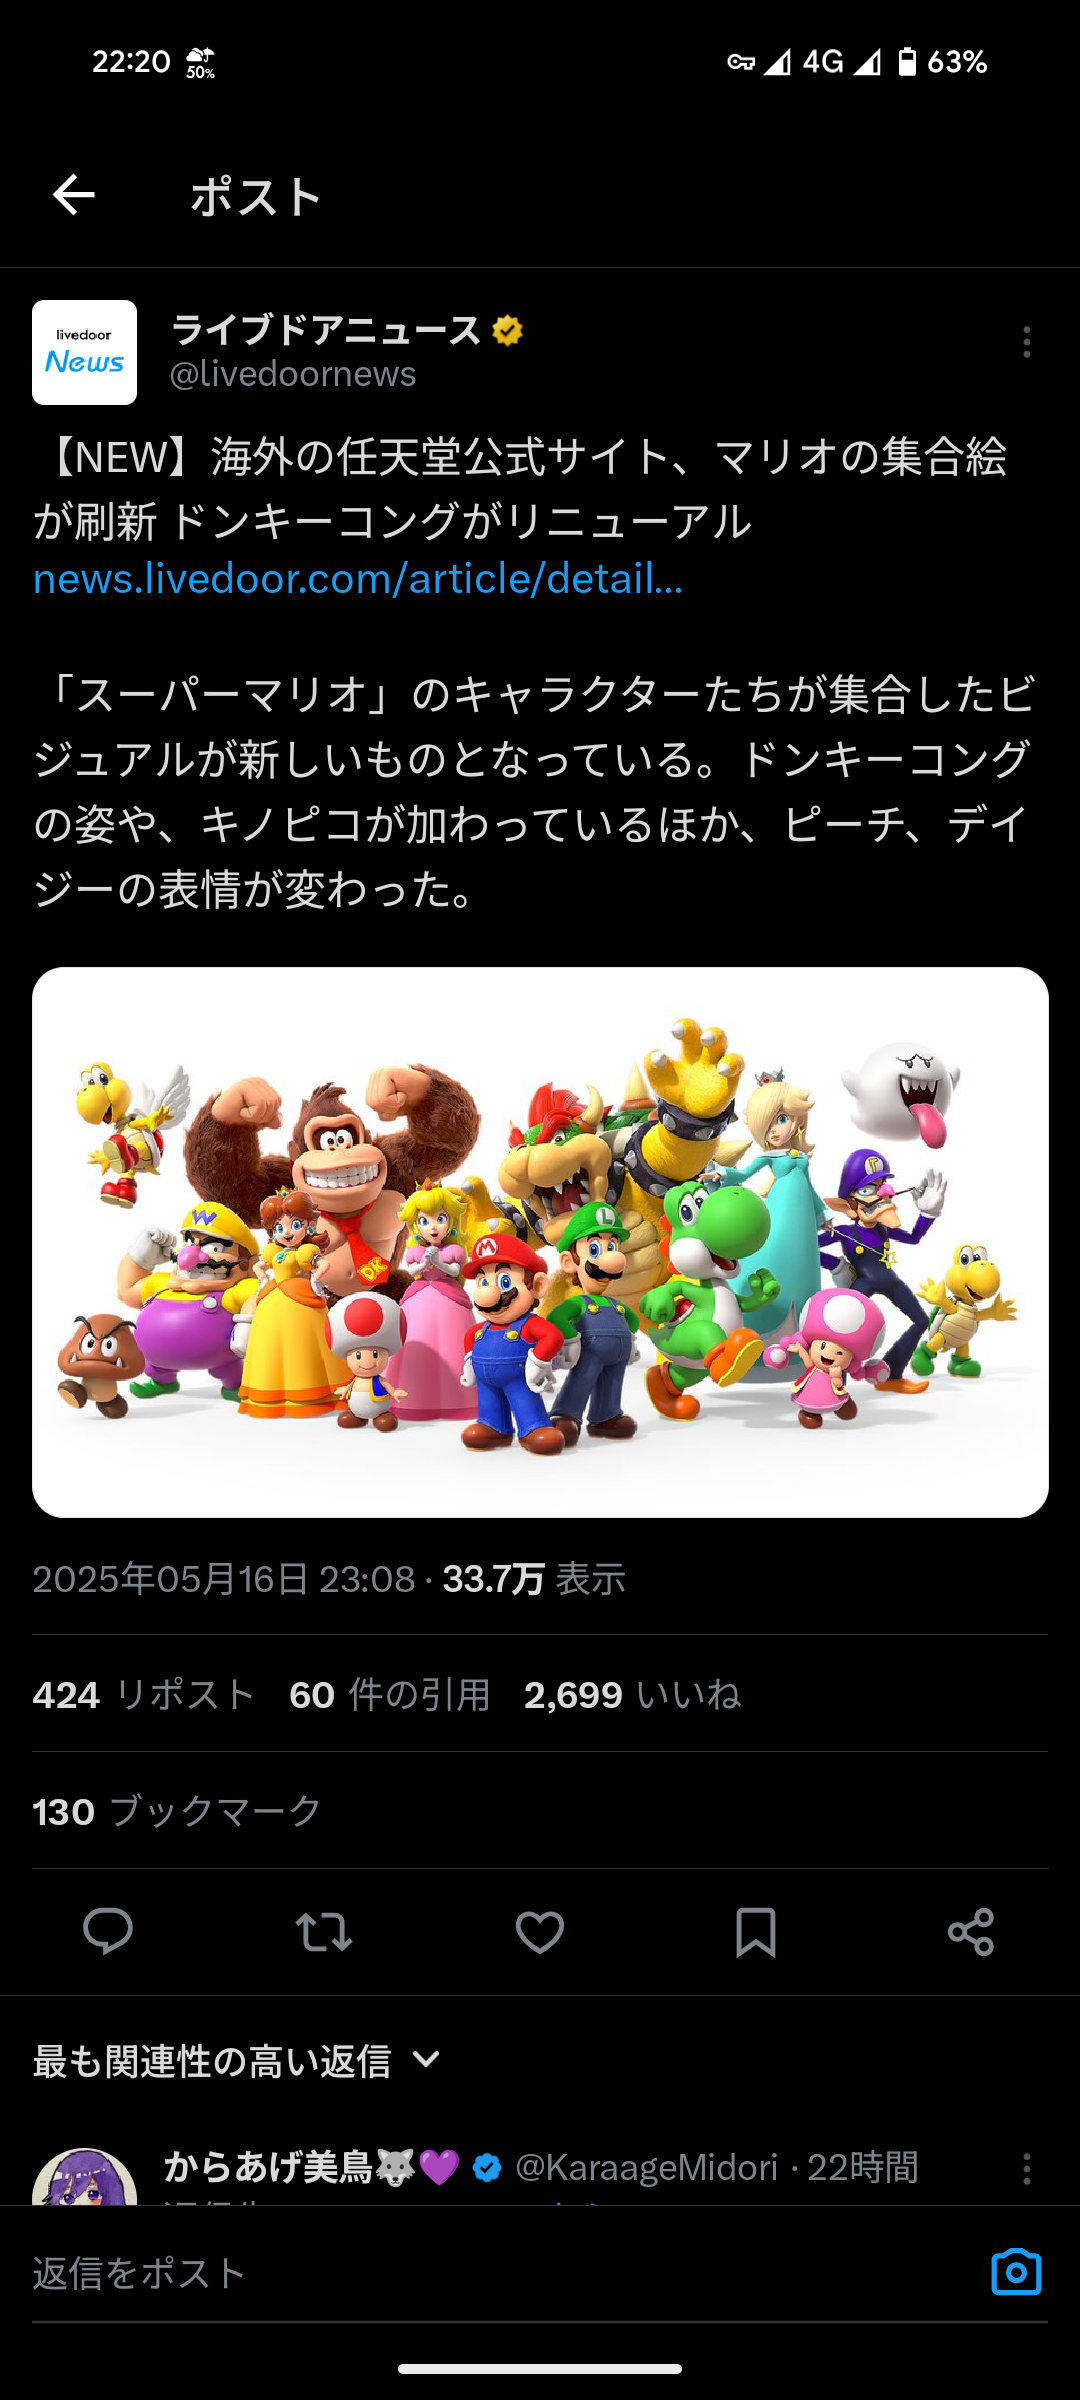
Task: Open the reply speech bubble icon
Action: 108,1931
